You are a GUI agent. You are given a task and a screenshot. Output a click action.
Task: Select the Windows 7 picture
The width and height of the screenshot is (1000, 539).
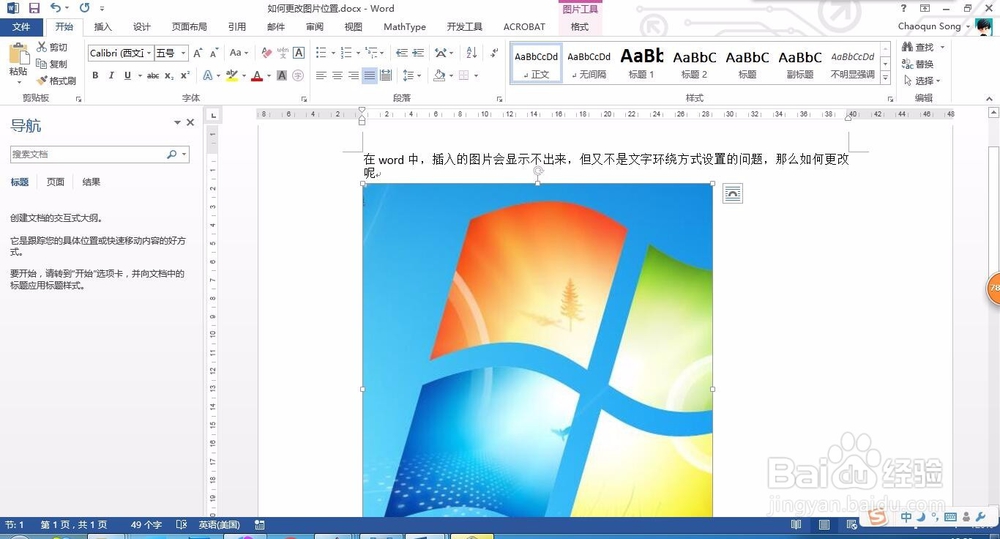point(538,350)
